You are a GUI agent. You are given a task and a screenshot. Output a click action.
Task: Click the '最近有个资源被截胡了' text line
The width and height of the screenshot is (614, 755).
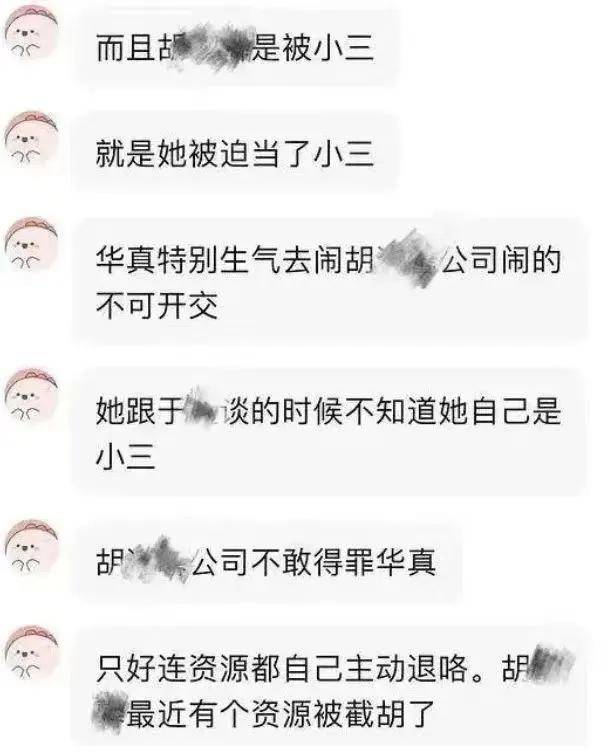(280, 713)
